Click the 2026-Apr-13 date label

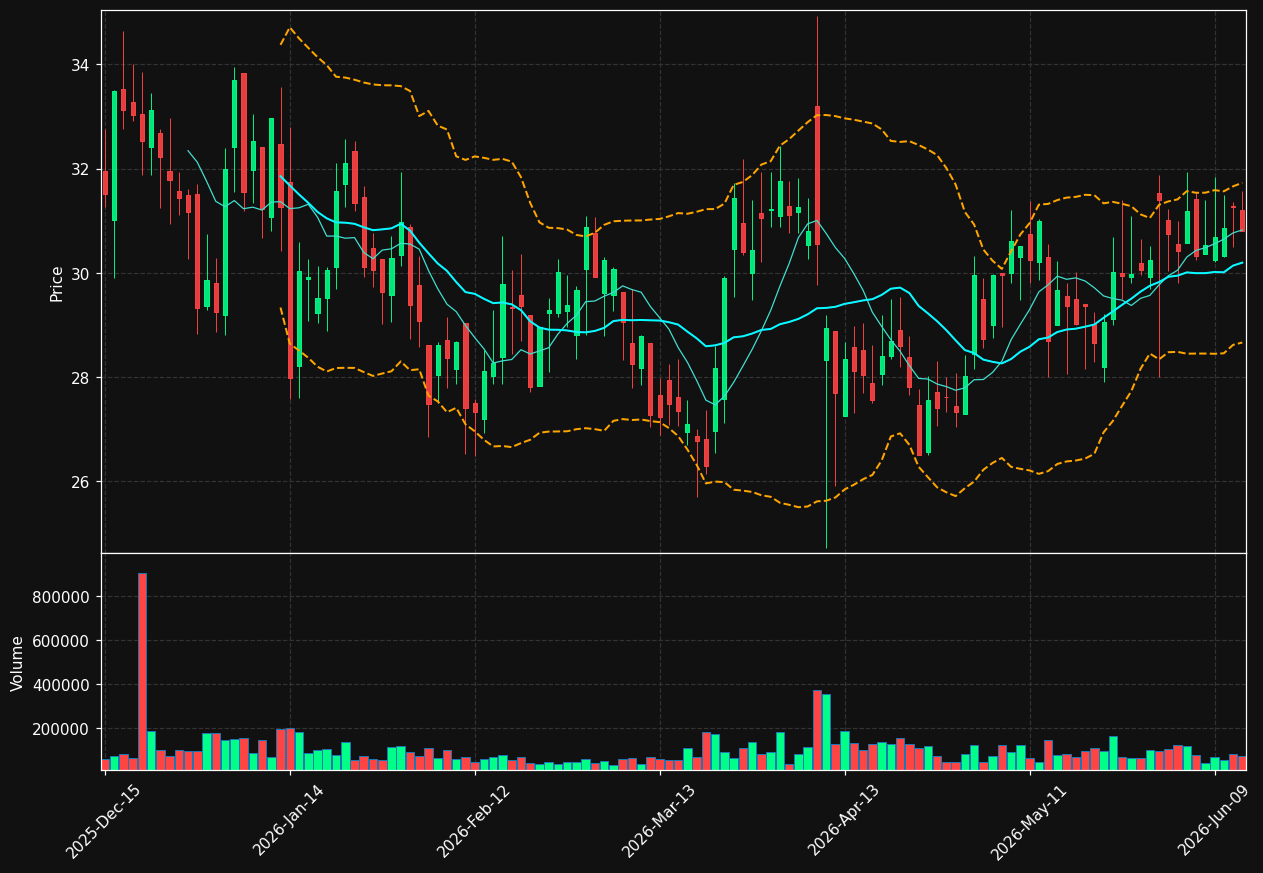(x=843, y=821)
